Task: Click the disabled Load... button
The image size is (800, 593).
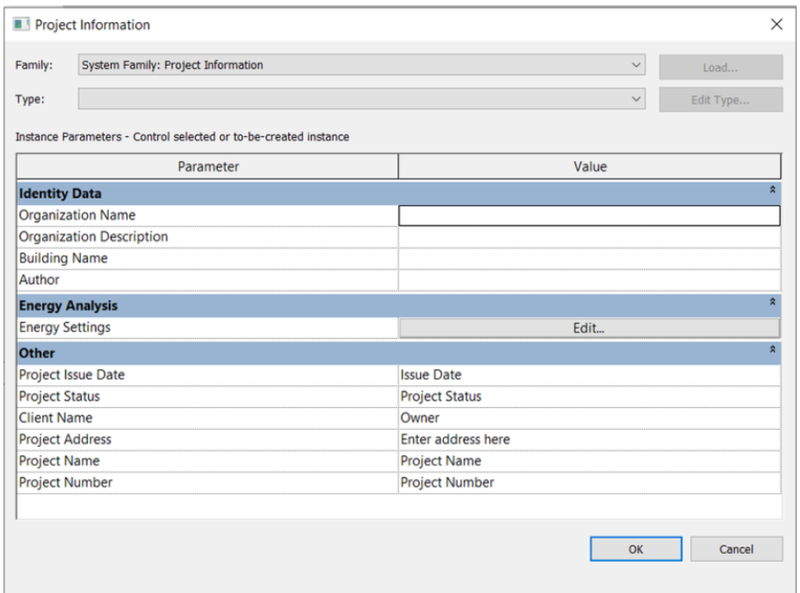Action: pyautogui.click(x=720, y=67)
